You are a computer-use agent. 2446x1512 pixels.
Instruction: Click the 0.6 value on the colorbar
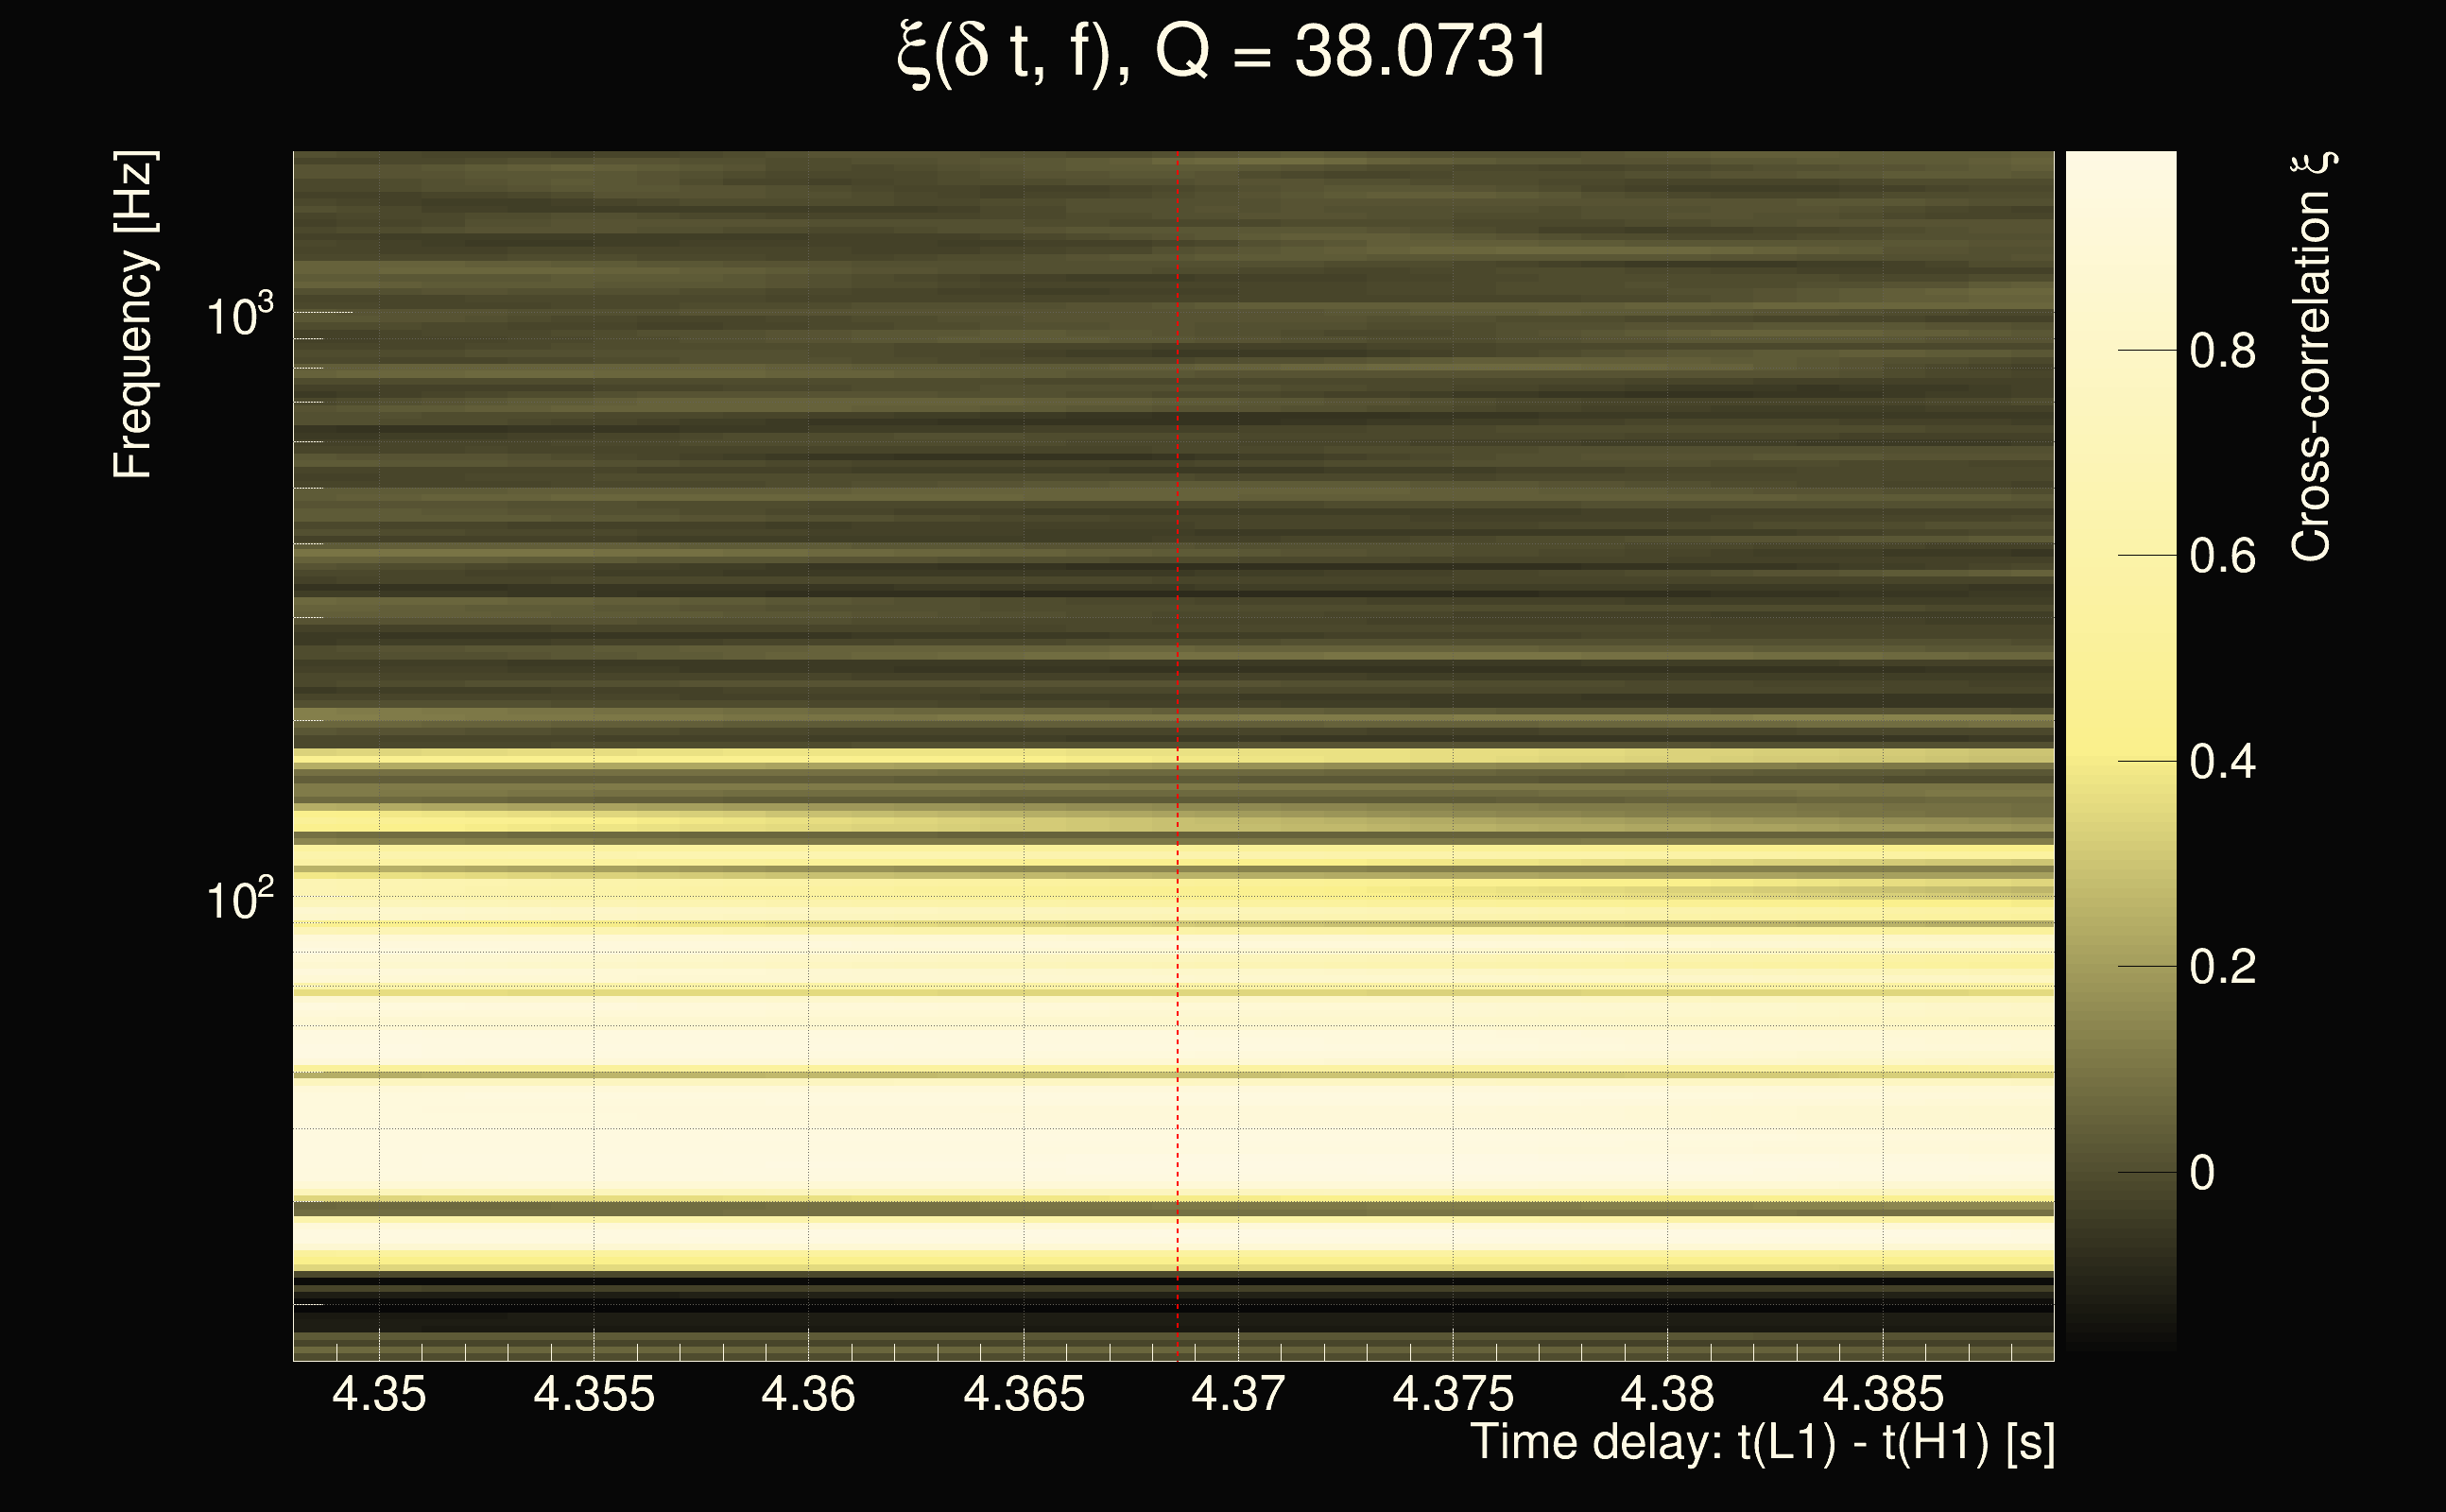pos(2222,556)
